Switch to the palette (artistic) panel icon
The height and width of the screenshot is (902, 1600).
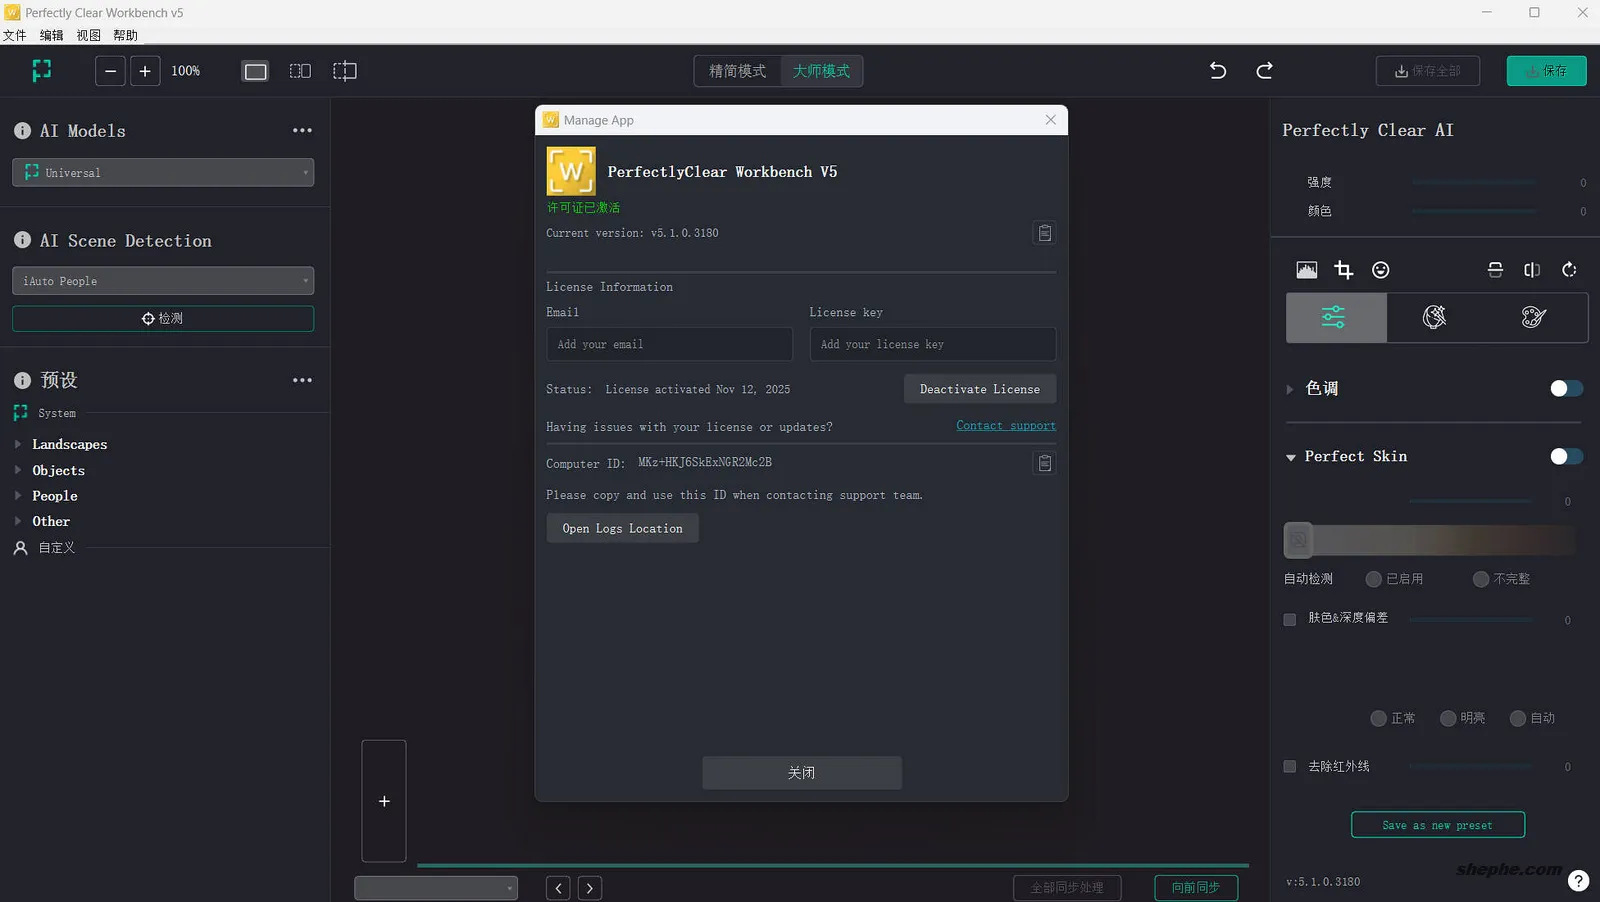point(1532,317)
